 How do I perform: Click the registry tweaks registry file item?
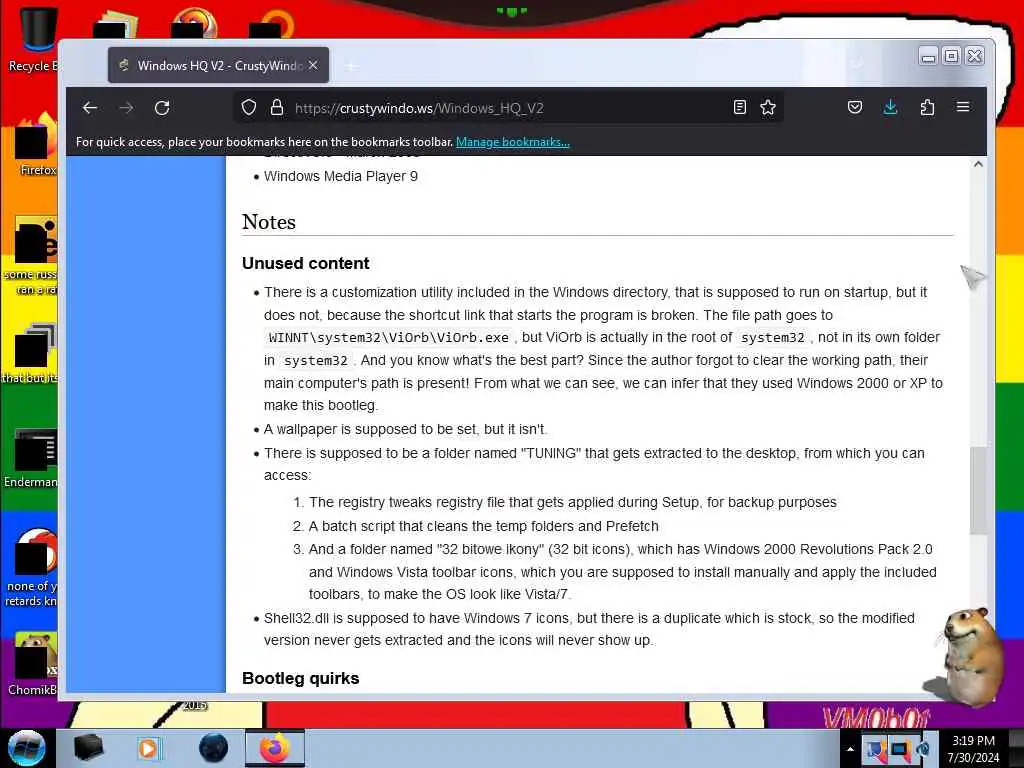[573, 502]
